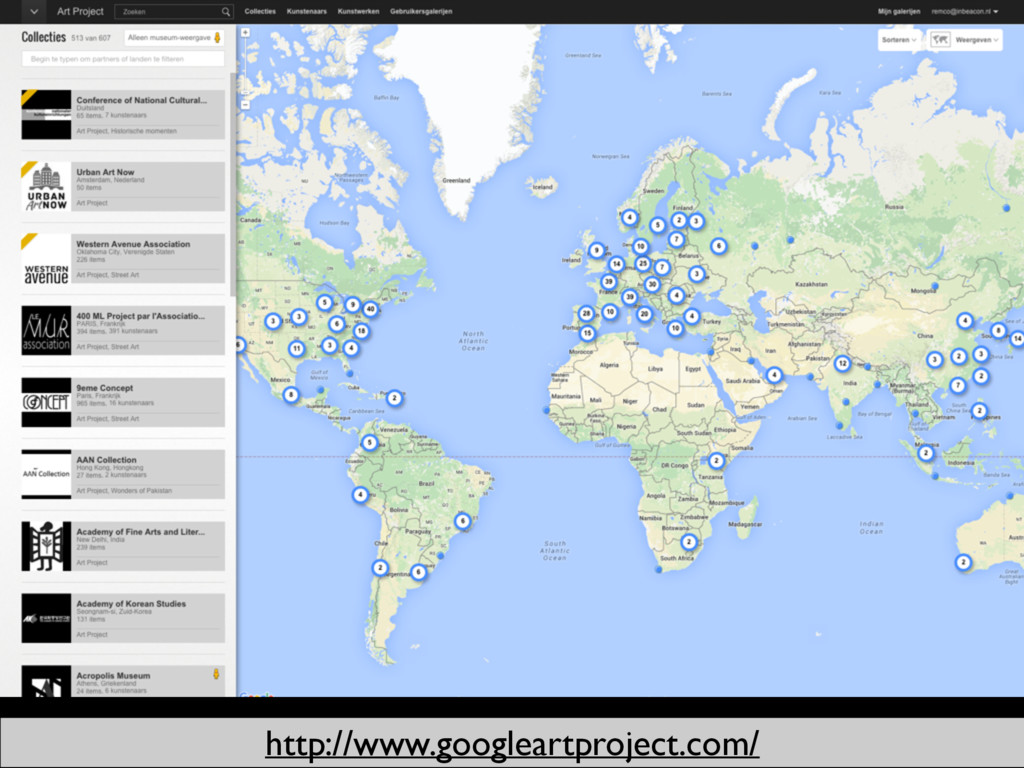Open Western Avenue Association collection
The height and width of the screenshot is (768, 1024).
pyautogui.click(x=123, y=259)
